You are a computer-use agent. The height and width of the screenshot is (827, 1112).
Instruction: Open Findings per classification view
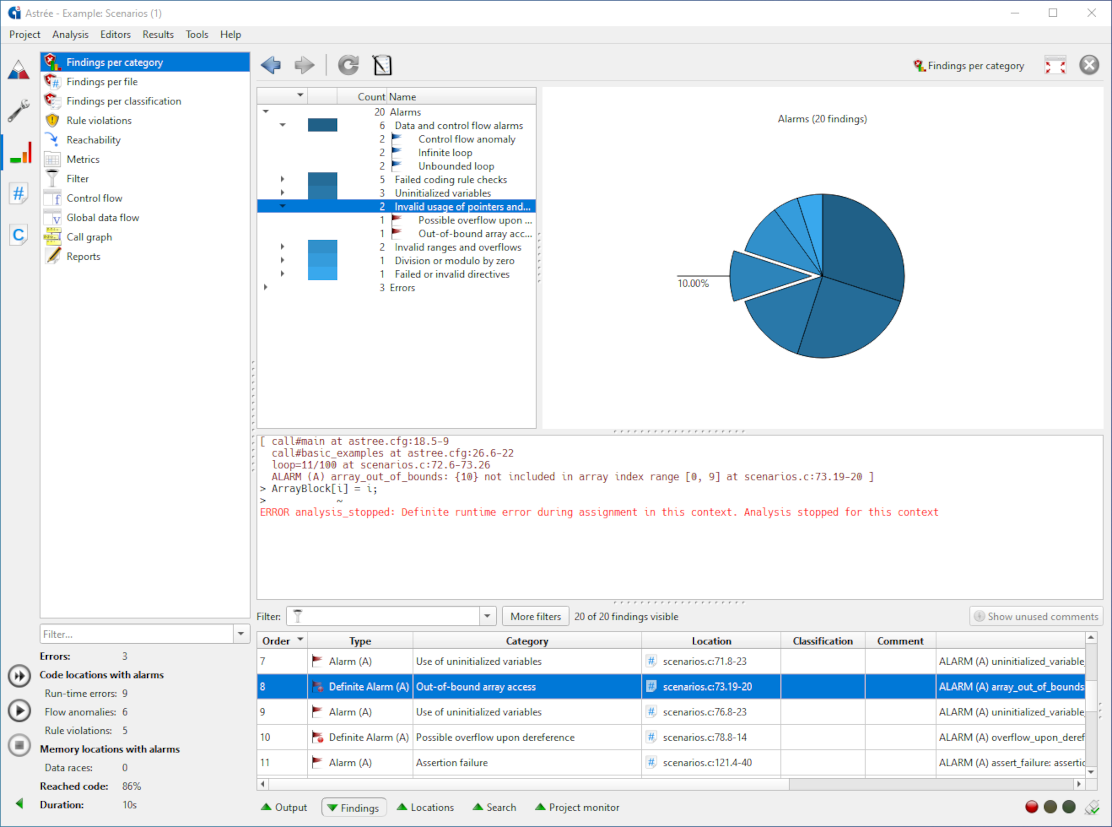point(145,101)
